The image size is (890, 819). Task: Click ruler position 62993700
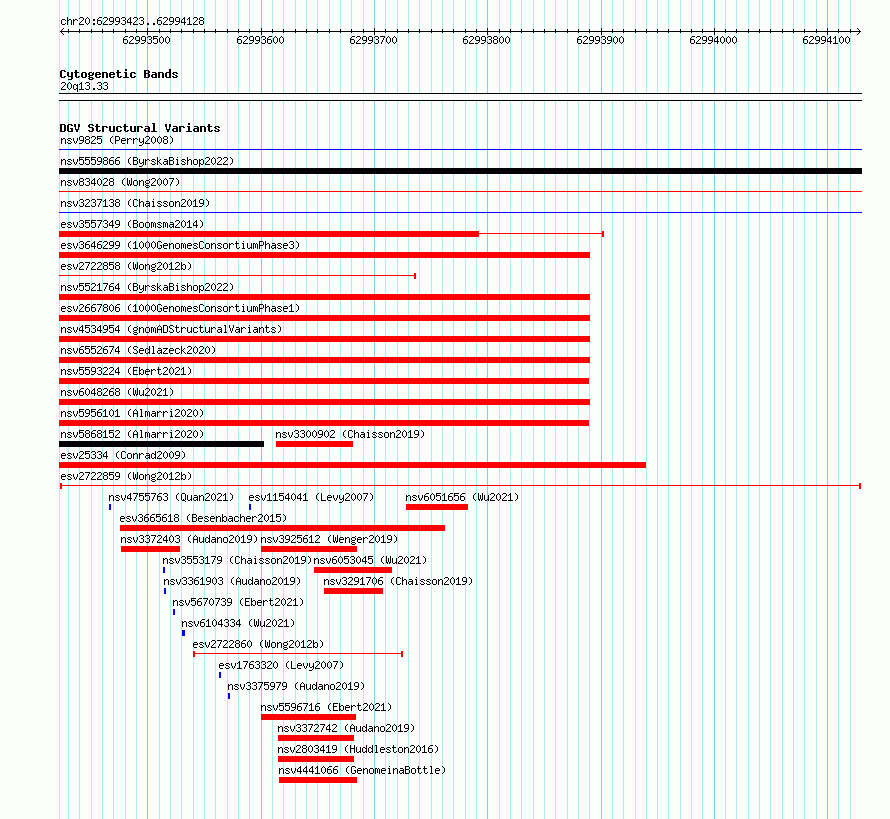(x=373, y=40)
